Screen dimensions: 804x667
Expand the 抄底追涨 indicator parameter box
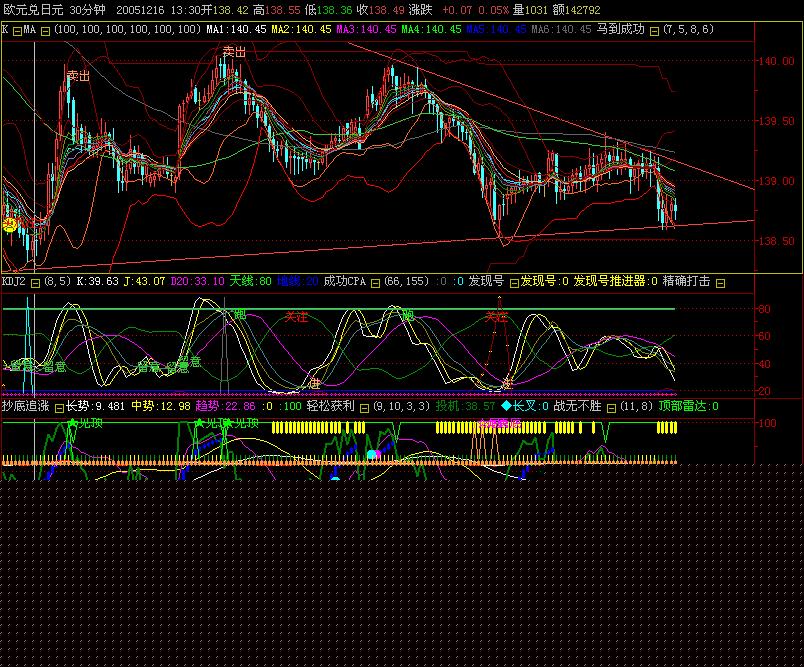point(59,408)
